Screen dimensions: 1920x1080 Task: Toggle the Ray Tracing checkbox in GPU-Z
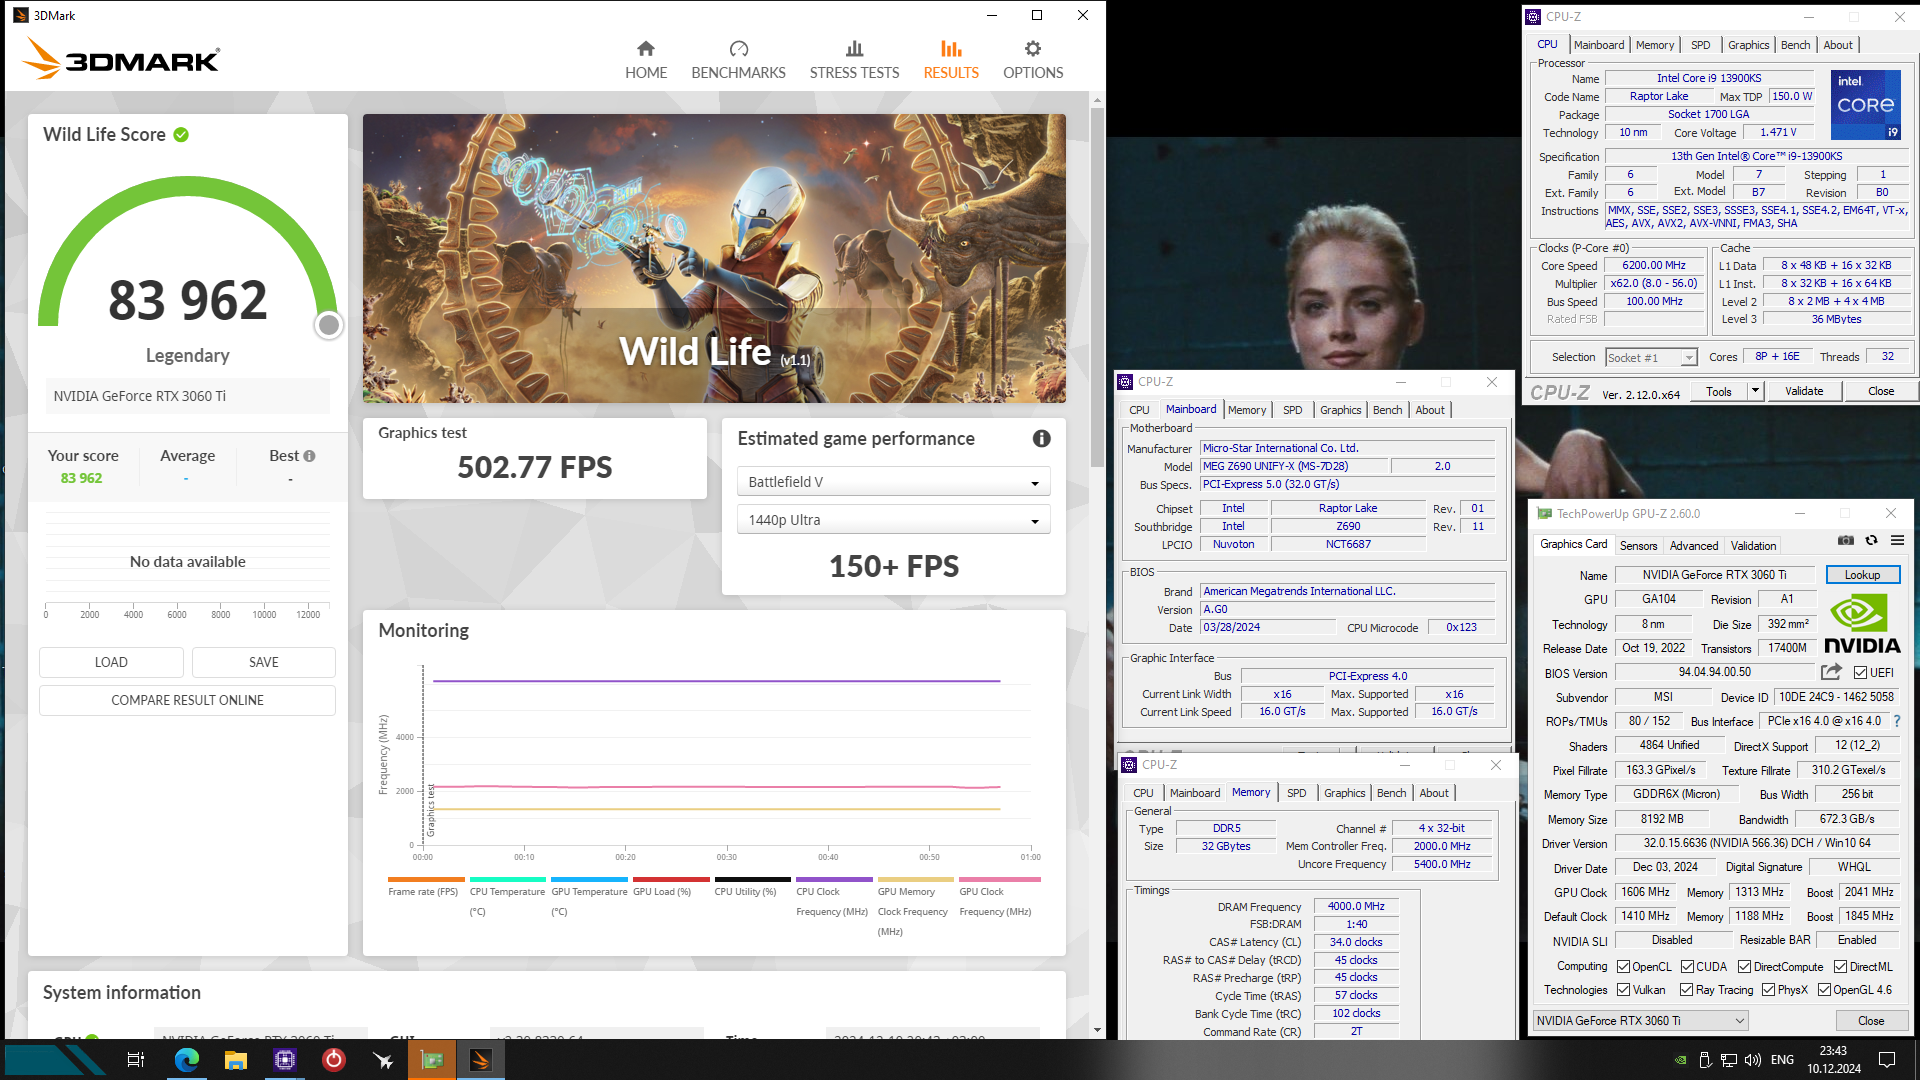point(1687,990)
